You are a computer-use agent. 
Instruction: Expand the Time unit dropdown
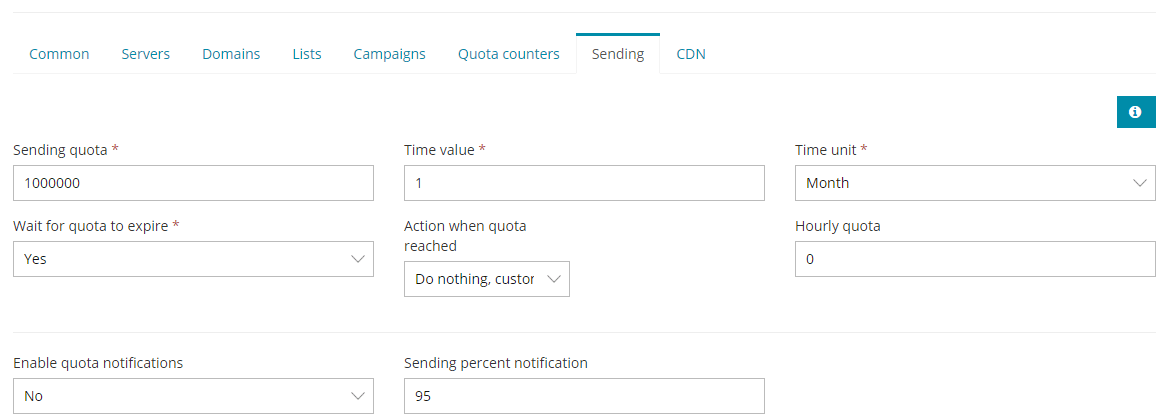tap(975, 183)
